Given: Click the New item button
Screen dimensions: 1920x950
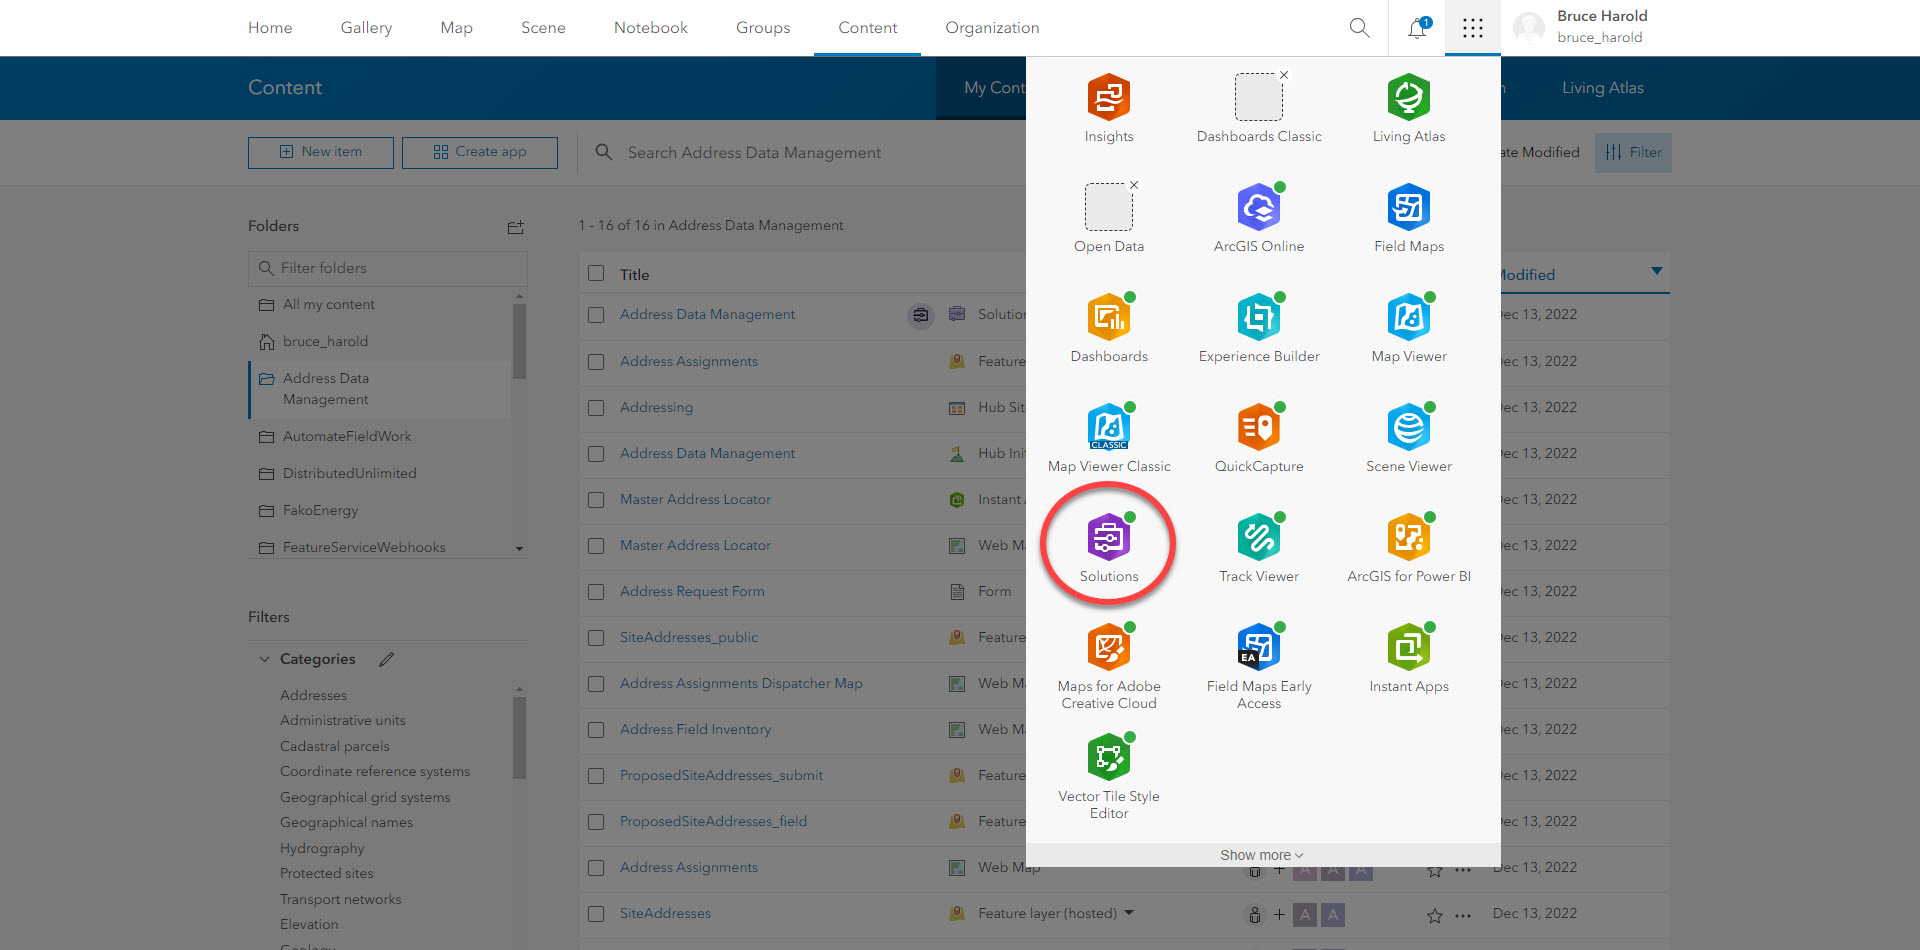Looking at the screenshot, I should click(x=320, y=152).
